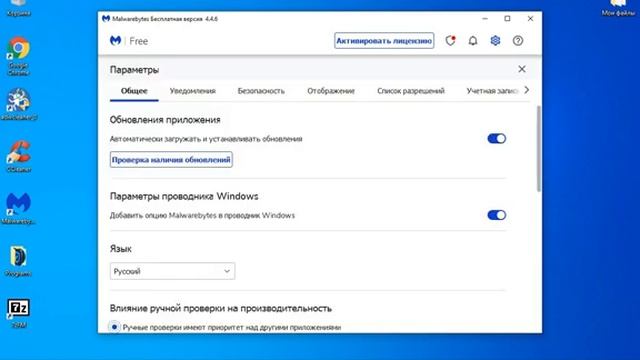Select manual scans priority over other applications
This screenshot has height=360, width=640.
pyautogui.click(x=114, y=327)
